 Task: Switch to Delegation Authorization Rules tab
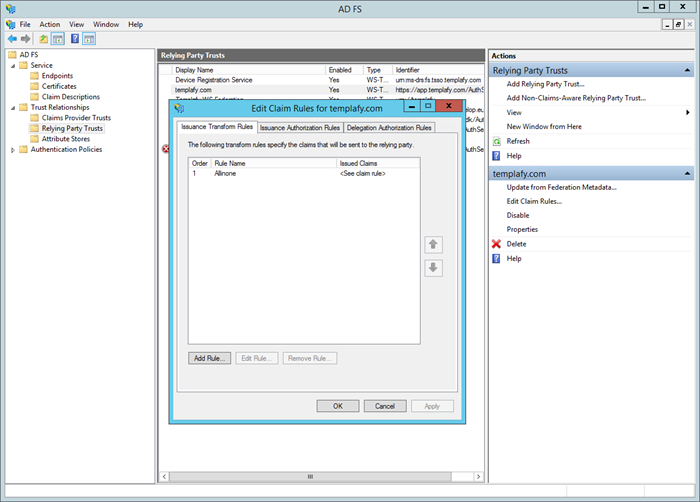click(389, 128)
